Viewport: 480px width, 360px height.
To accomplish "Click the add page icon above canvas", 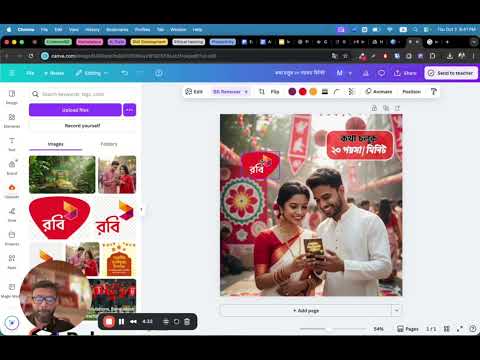I will 397,108.
